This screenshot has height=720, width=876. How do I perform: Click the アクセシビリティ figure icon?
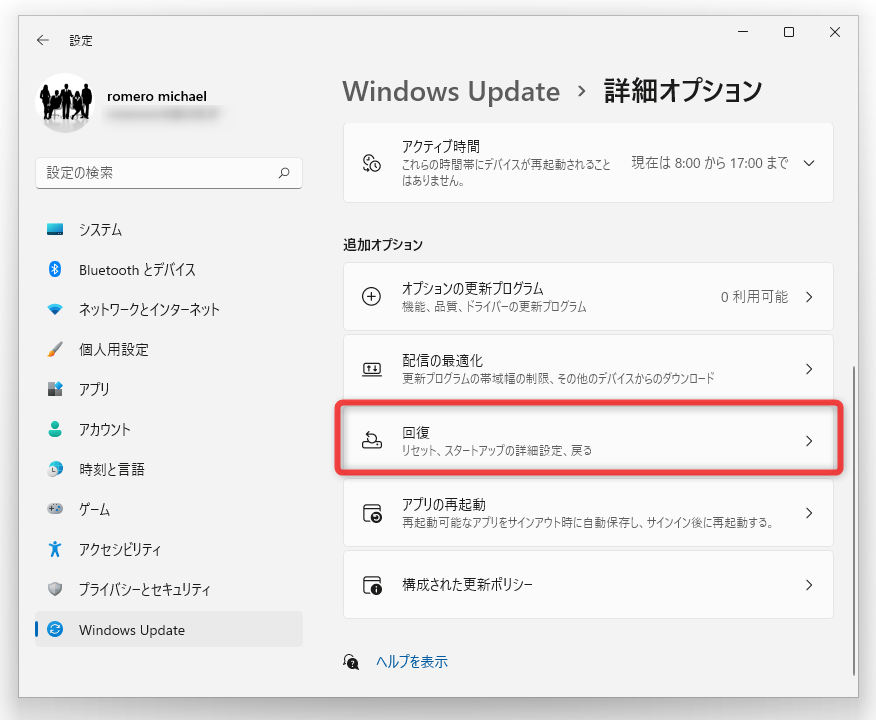55,549
